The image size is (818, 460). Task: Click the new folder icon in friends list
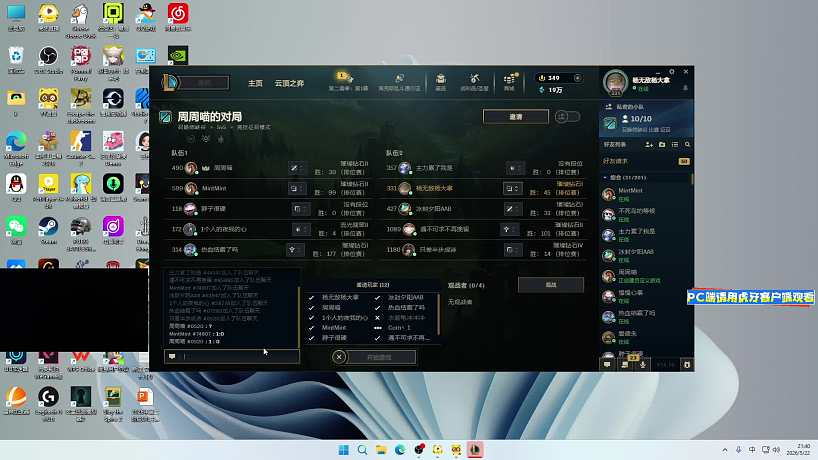pos(662,144)
